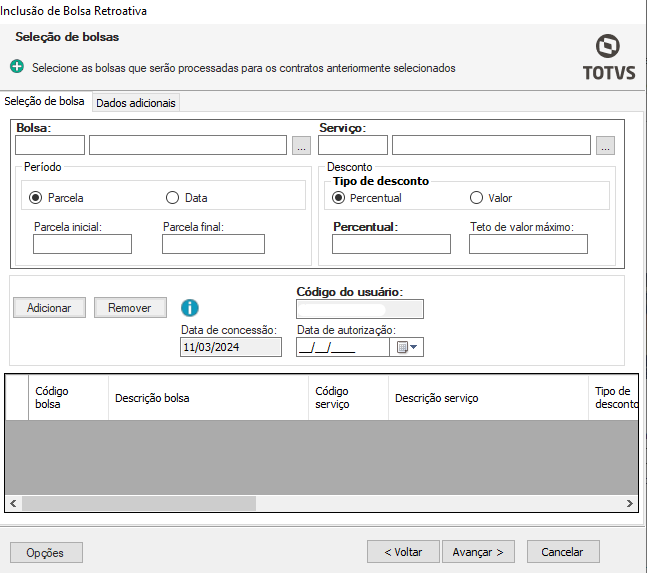Click the Teto de valor máximo field
Image resolution: width=647 pixels, height=573 pixels.
pos(528,244)
